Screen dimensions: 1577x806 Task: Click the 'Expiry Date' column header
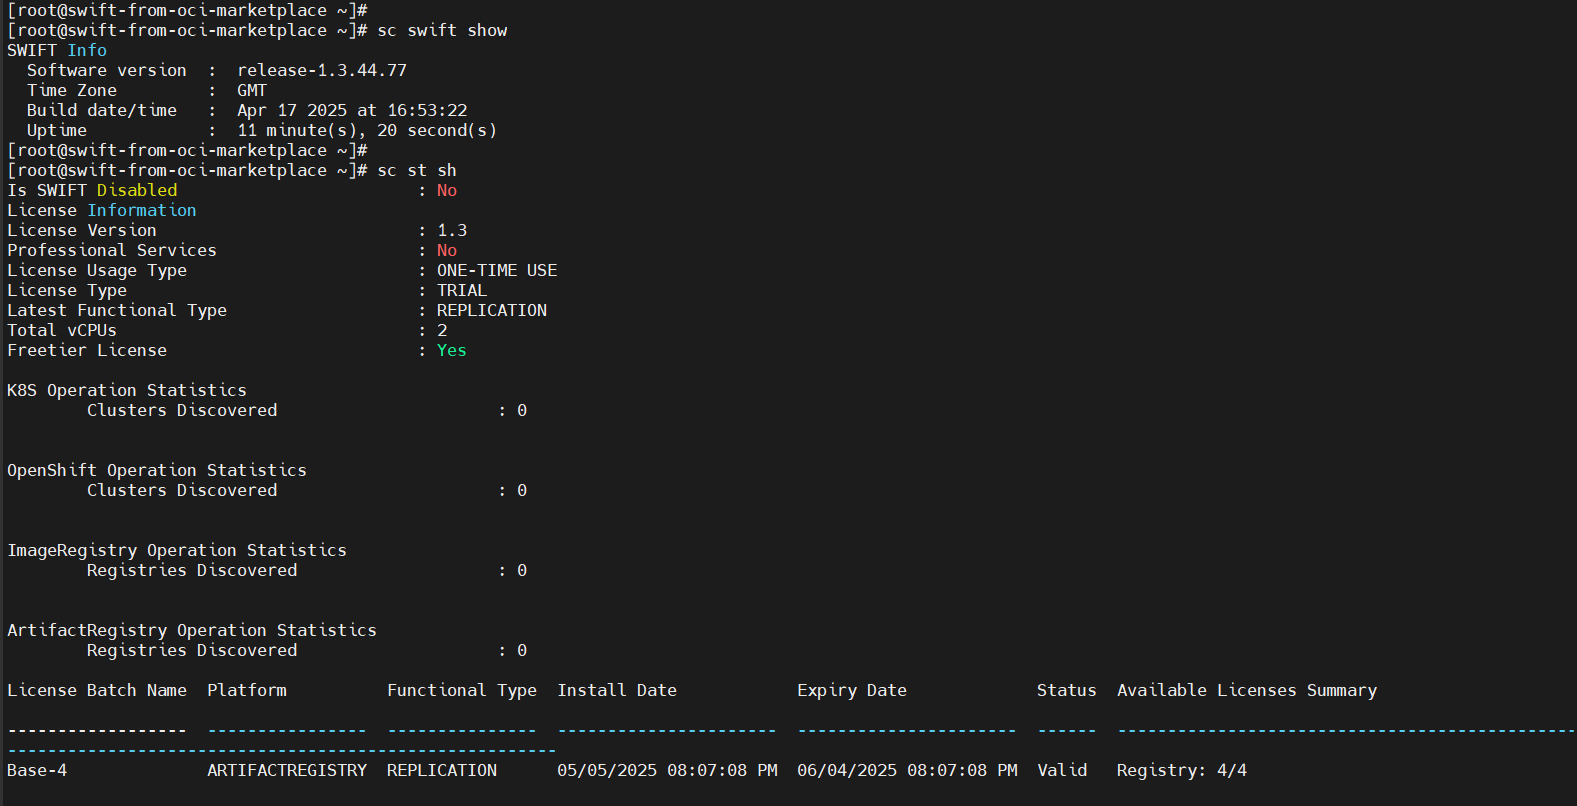click(x=852, y=690)
